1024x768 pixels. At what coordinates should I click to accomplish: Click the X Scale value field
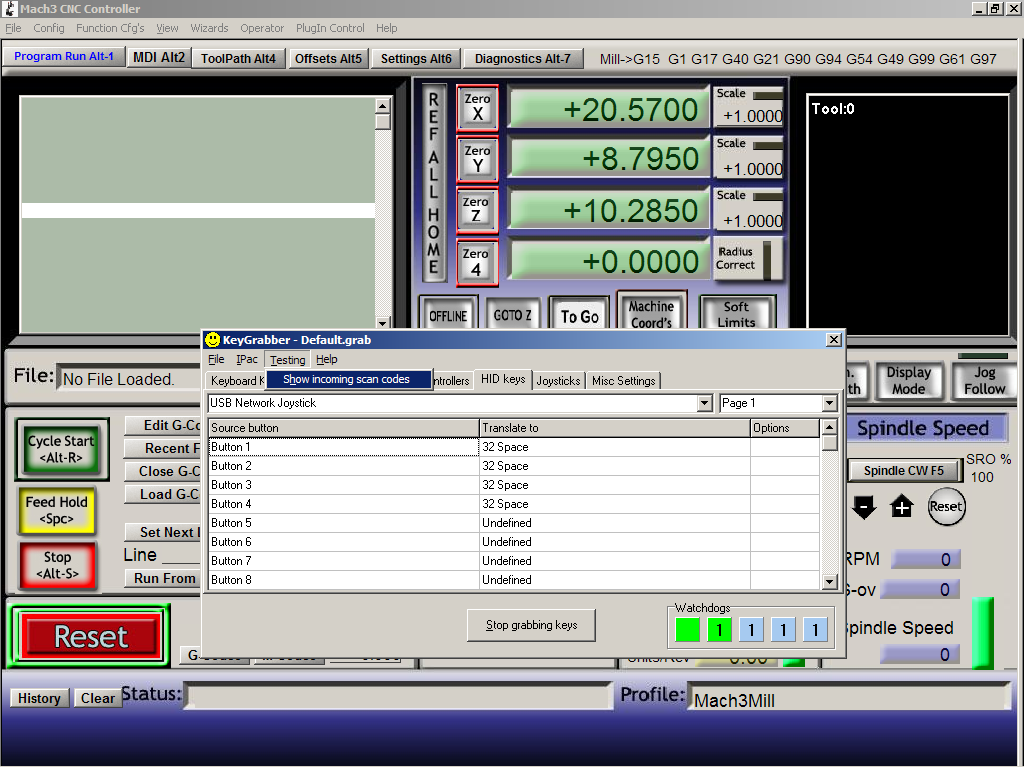point(750,116)
